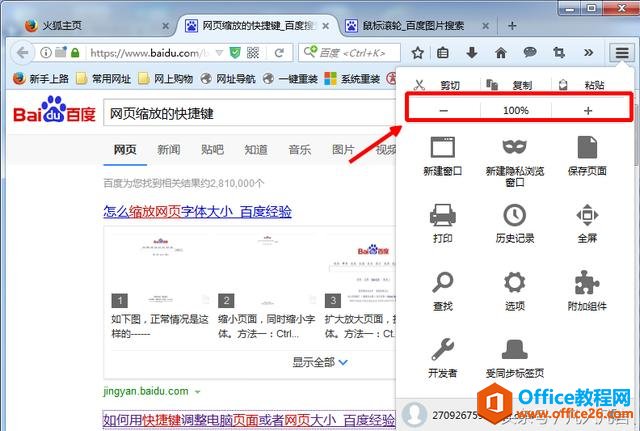The width and height of the screenshot is (640, 431).
Task: Click 新建隐私浏览窗口 private mask icon
Action: tap(514, 147)
